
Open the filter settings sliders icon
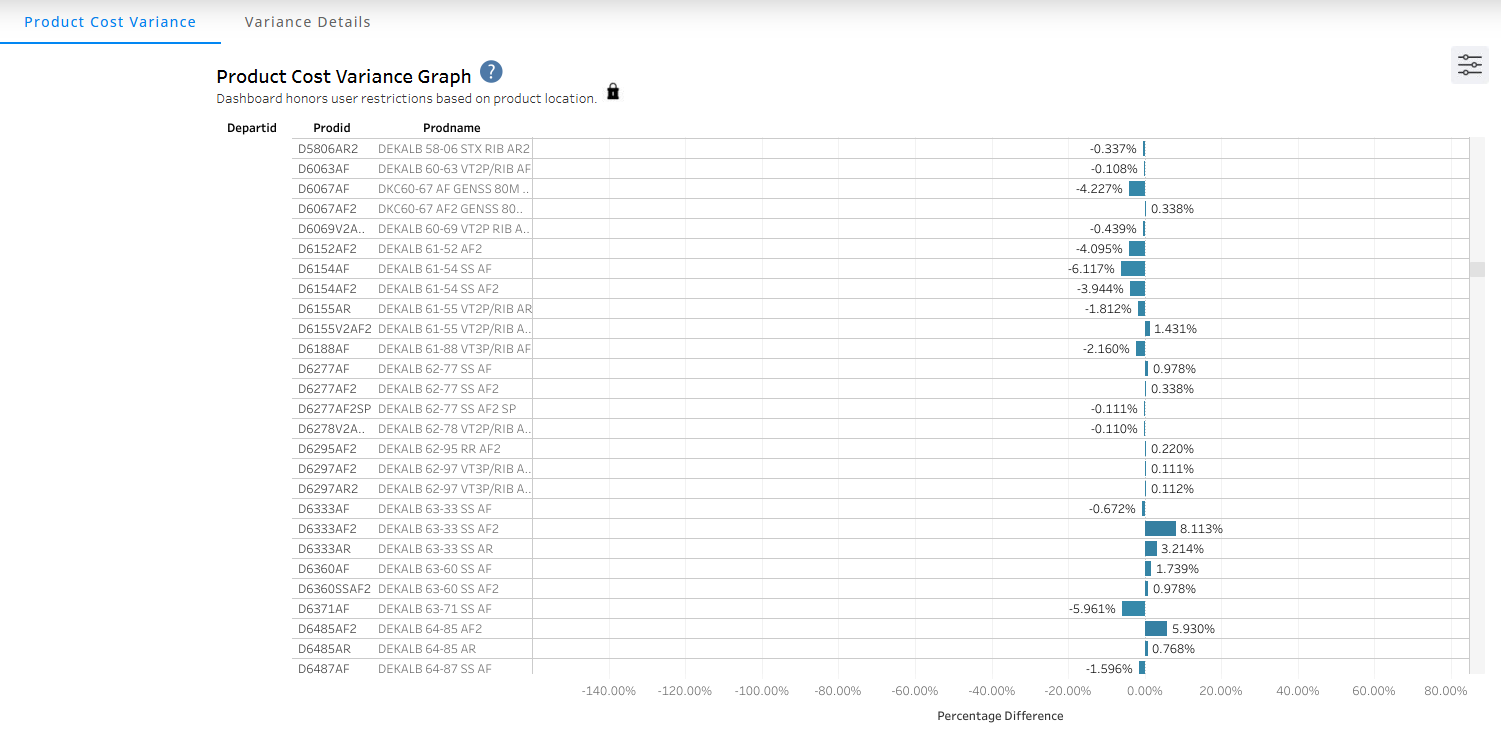coord(1470,65)
